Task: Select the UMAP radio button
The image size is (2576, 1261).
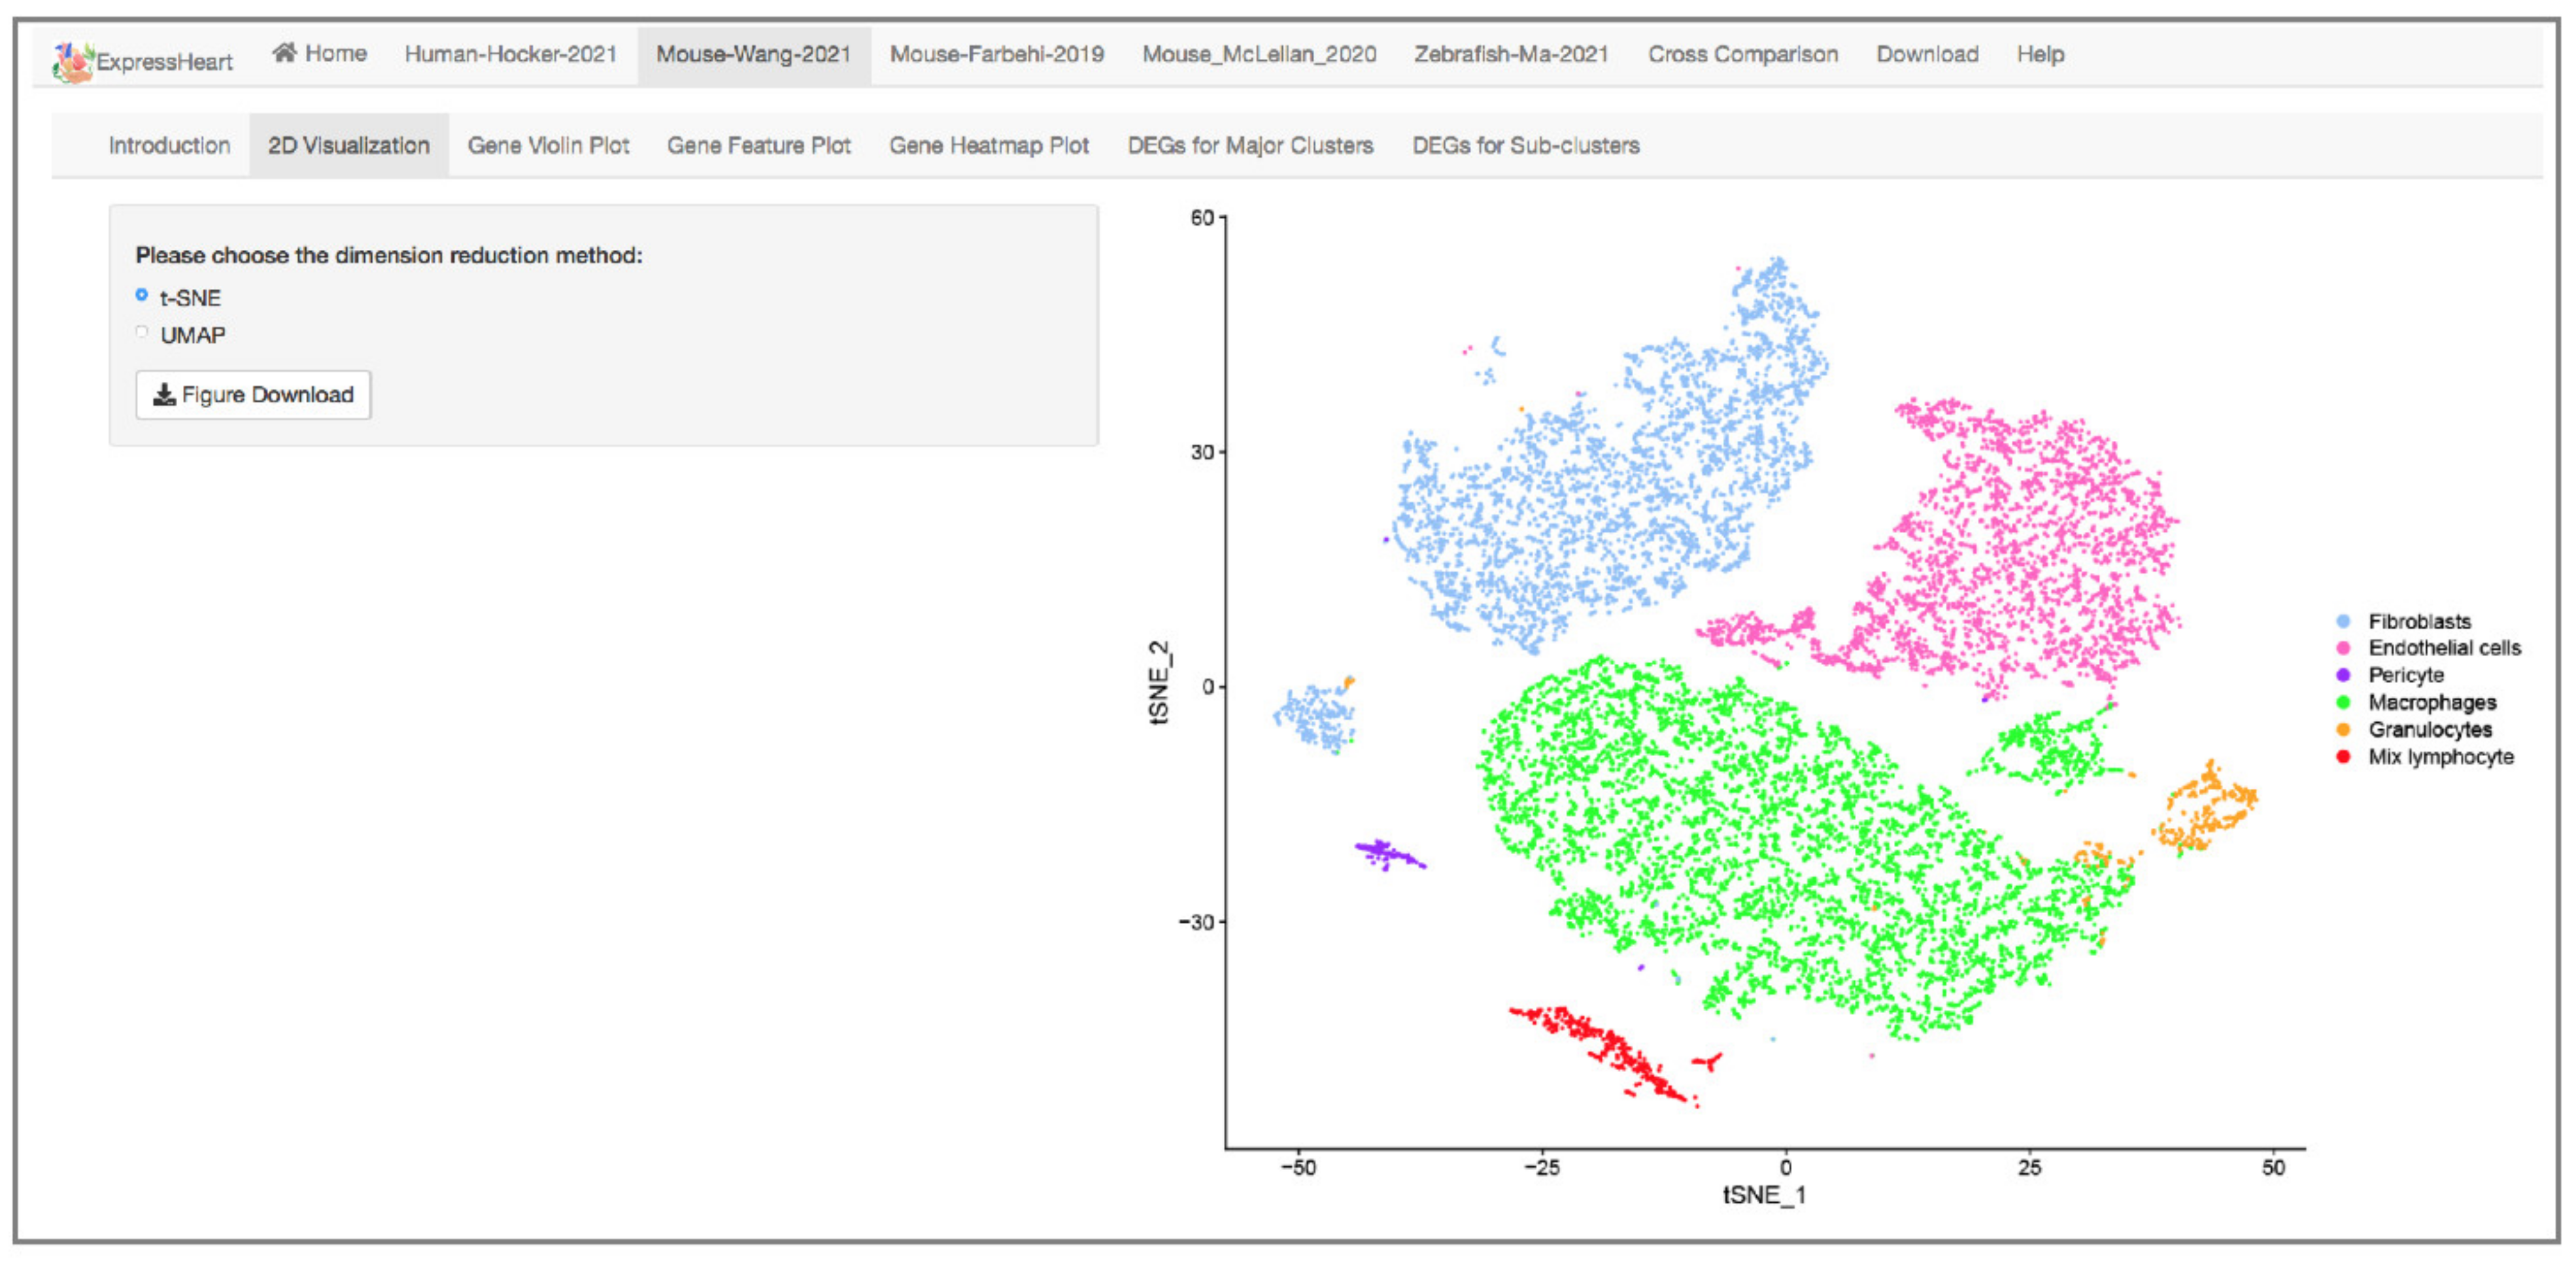Action: click(x=142, y=332)
